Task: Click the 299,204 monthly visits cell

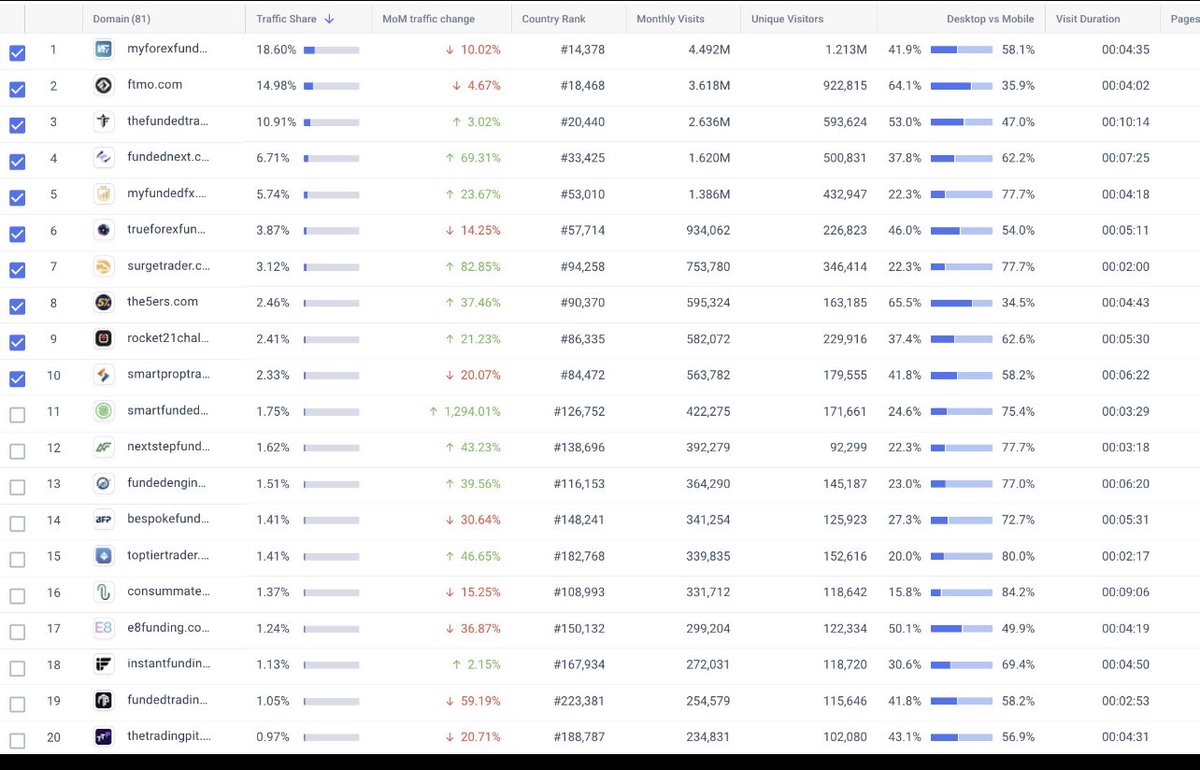Action: coord(708,628)
